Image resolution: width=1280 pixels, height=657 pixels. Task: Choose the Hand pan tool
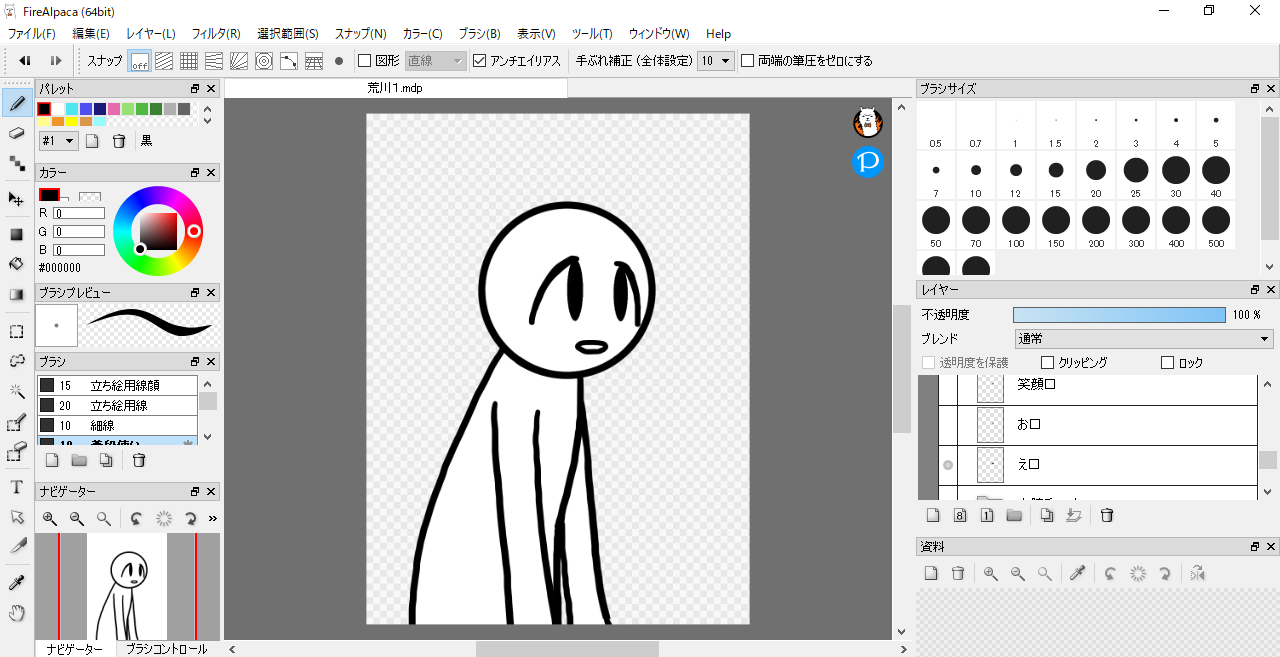tap(17, 612)
